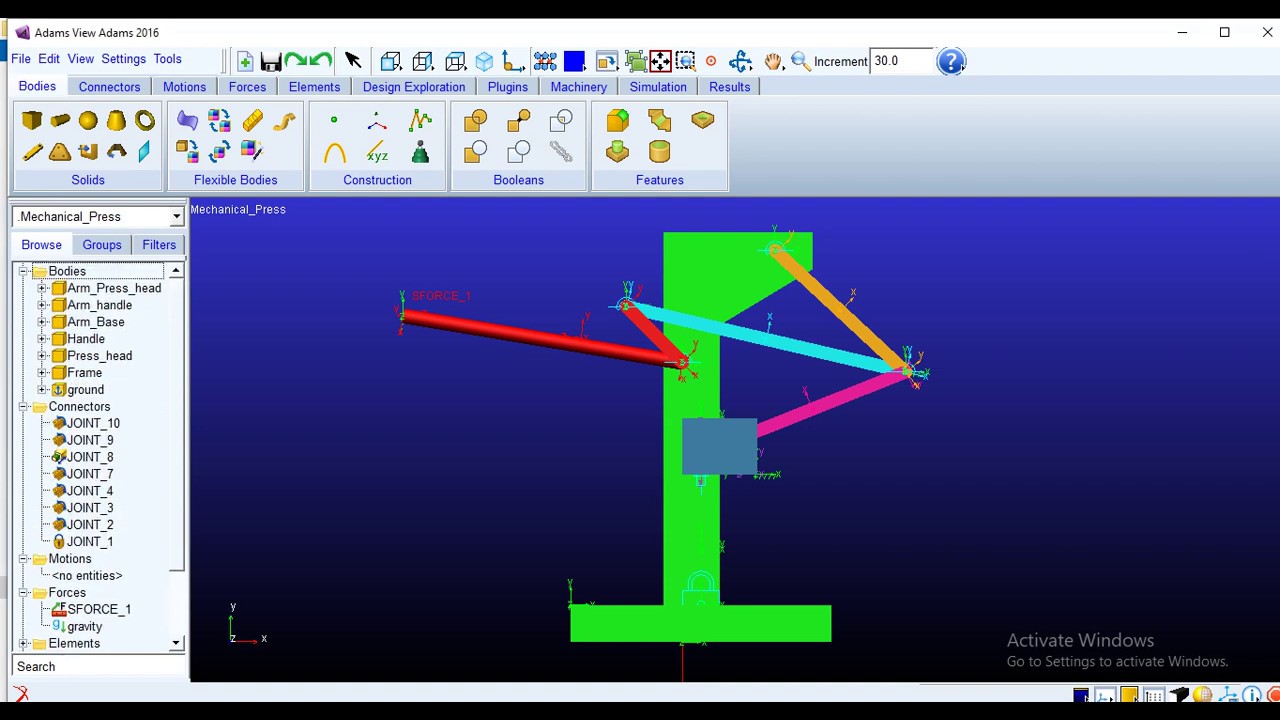Expand the Frame body node
Image resolution: width=1280 pixels, height=720 pixels.
pyautogui.click(x=42, y=373)
